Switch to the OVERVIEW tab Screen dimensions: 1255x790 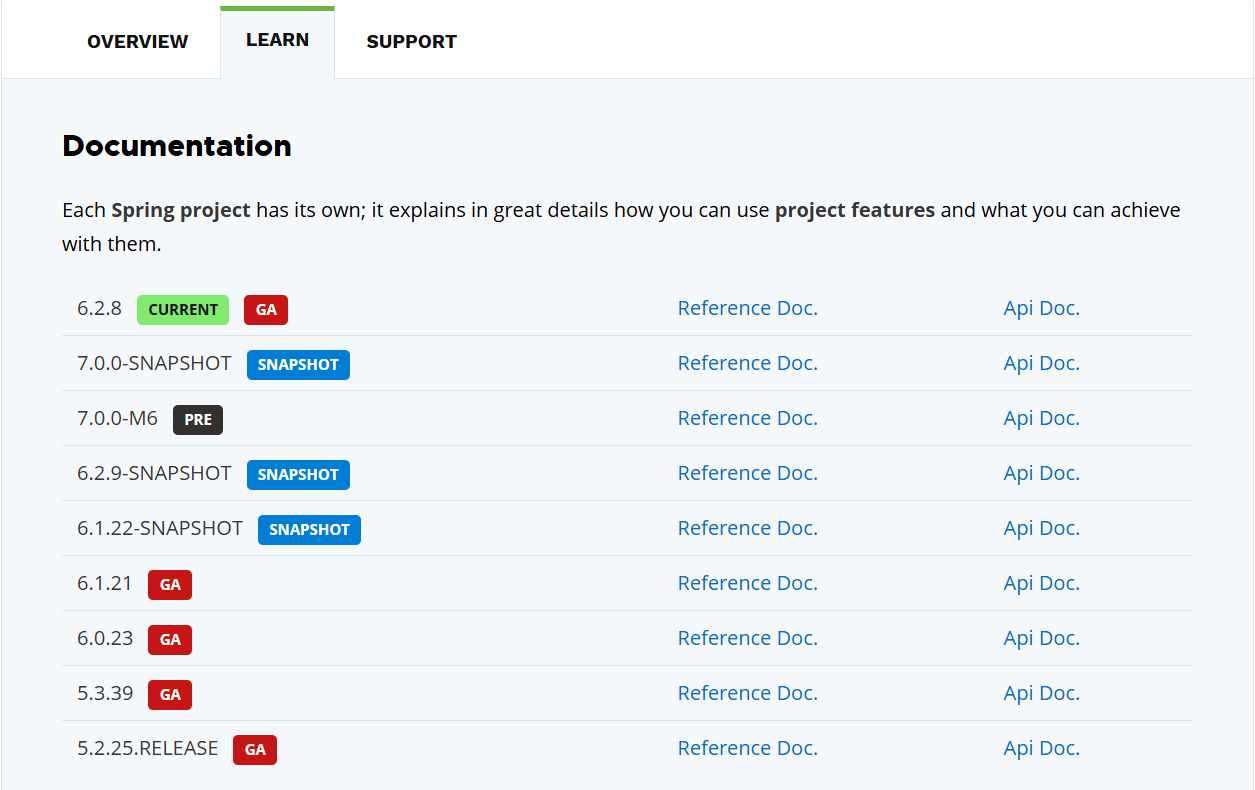137,42
